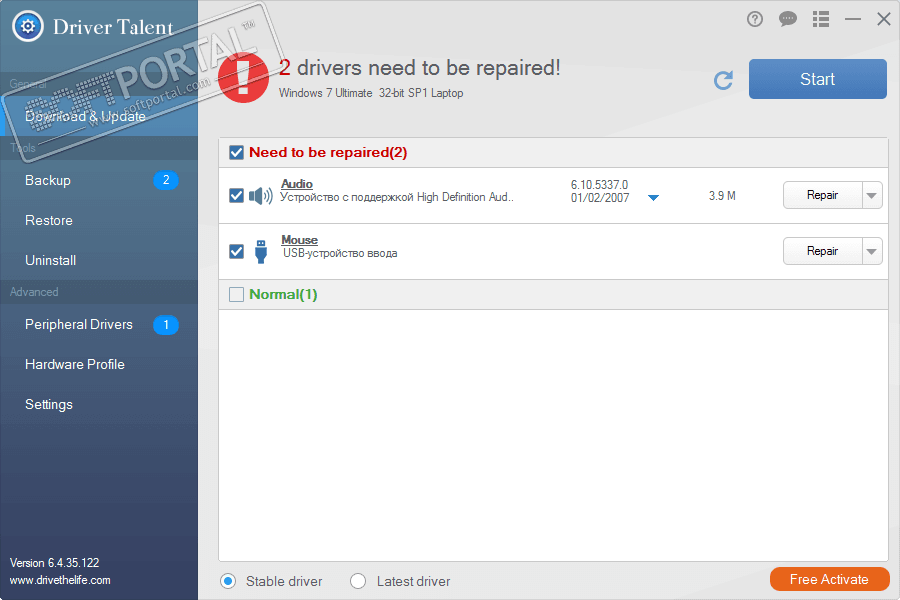Click the version 6.10.5337.0 text
The width and height of the screenshot is (900, 600).
[599, 184]
